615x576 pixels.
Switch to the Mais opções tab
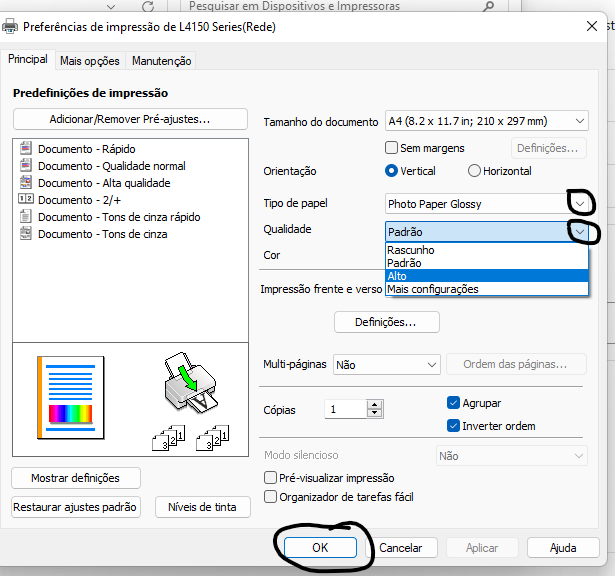(x=90, y=61)
